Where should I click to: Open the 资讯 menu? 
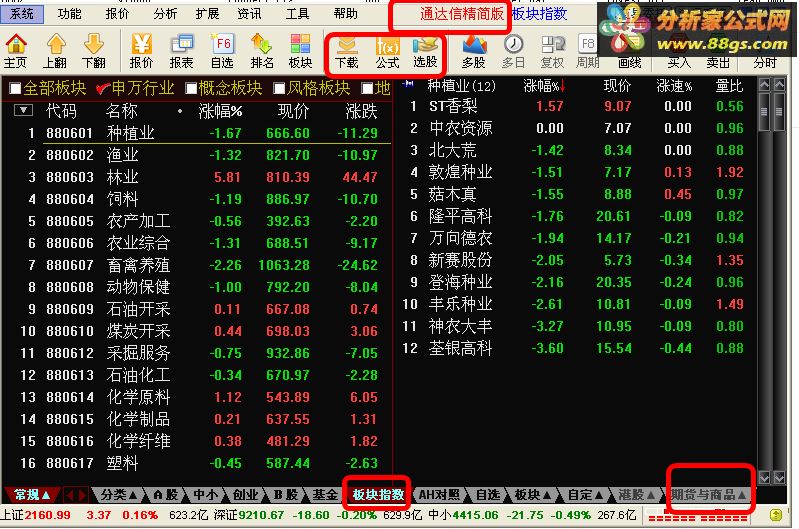[249, 14]
